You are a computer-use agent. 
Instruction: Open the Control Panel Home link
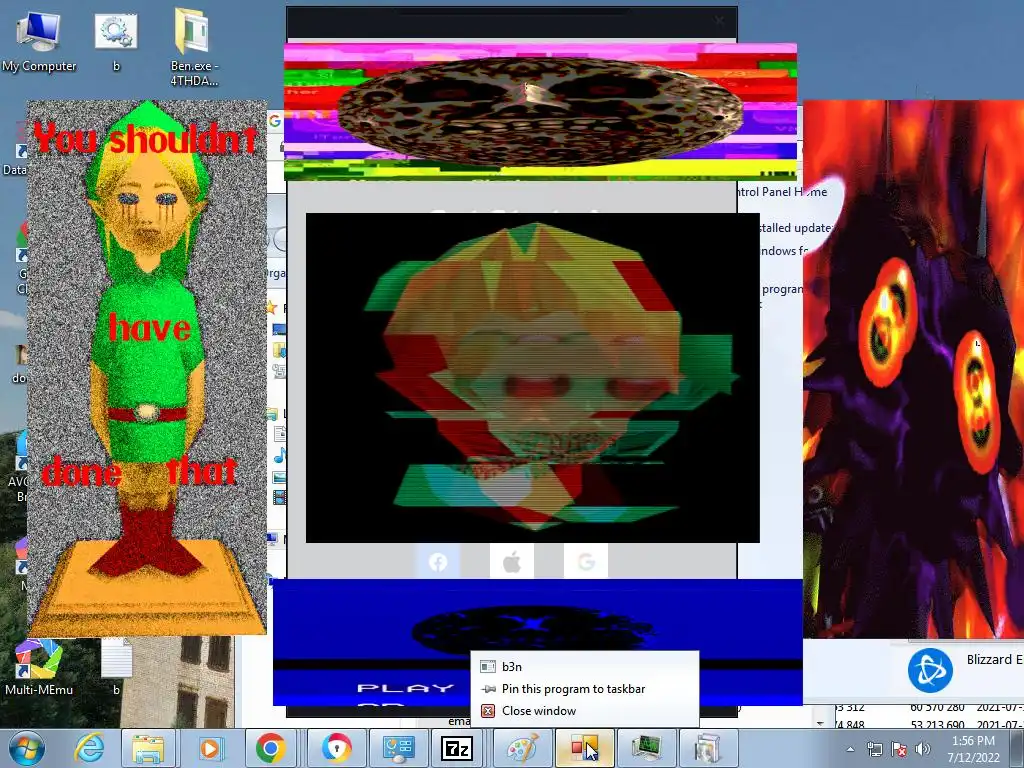(x=782, y=191)
